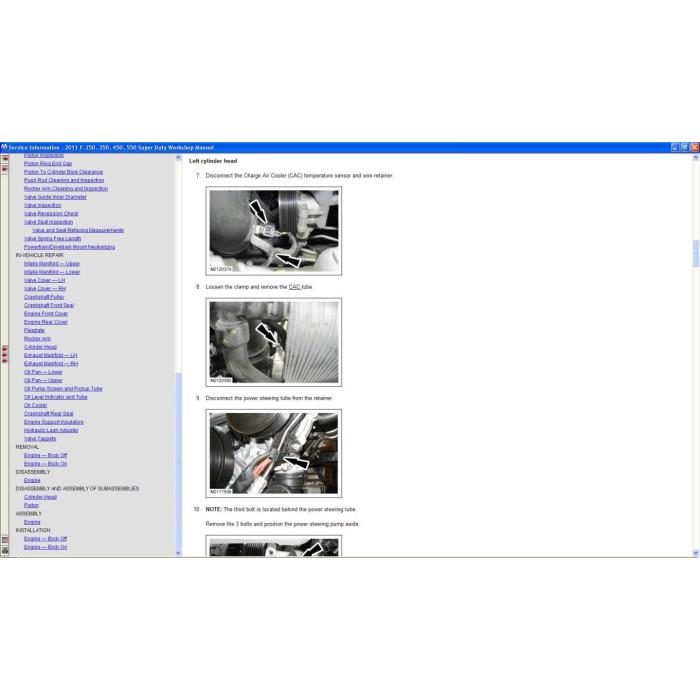This screenshot has width=700, height=700.
Task: Click the main content scrollbar thumb
Action: pos(696,254)
